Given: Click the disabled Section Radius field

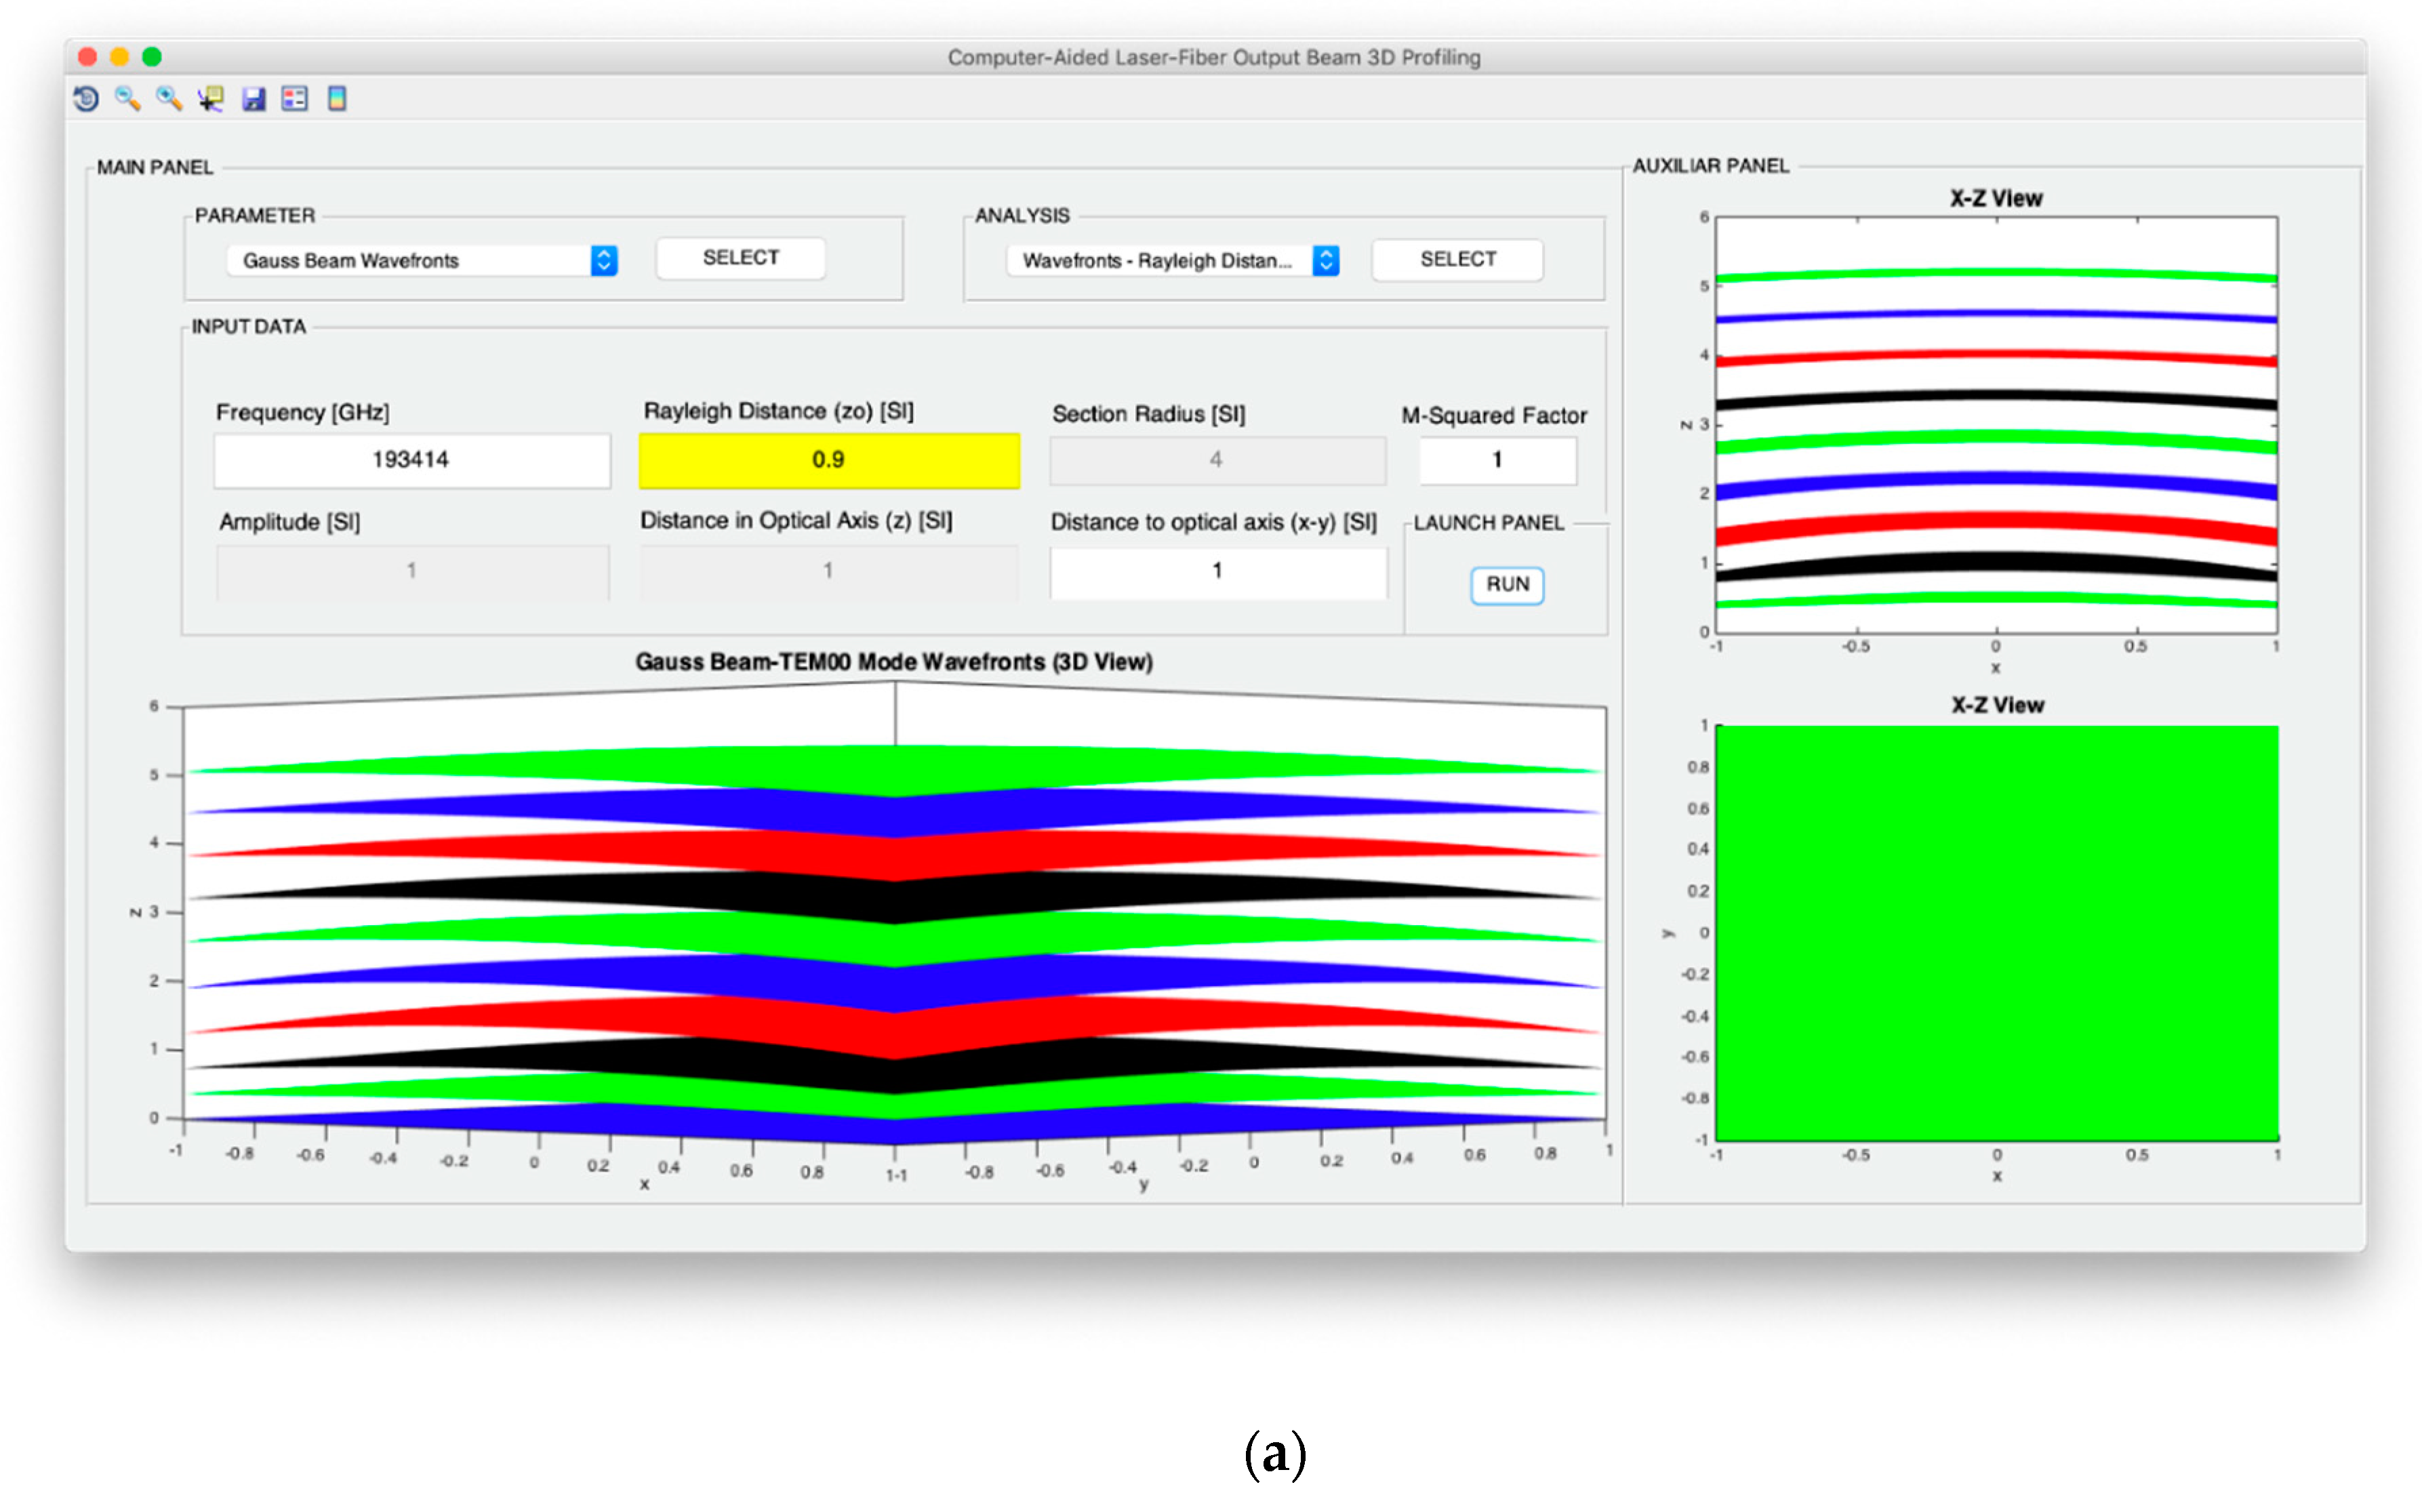Looking at the screenshot, I should click(x=1216, y=460).
